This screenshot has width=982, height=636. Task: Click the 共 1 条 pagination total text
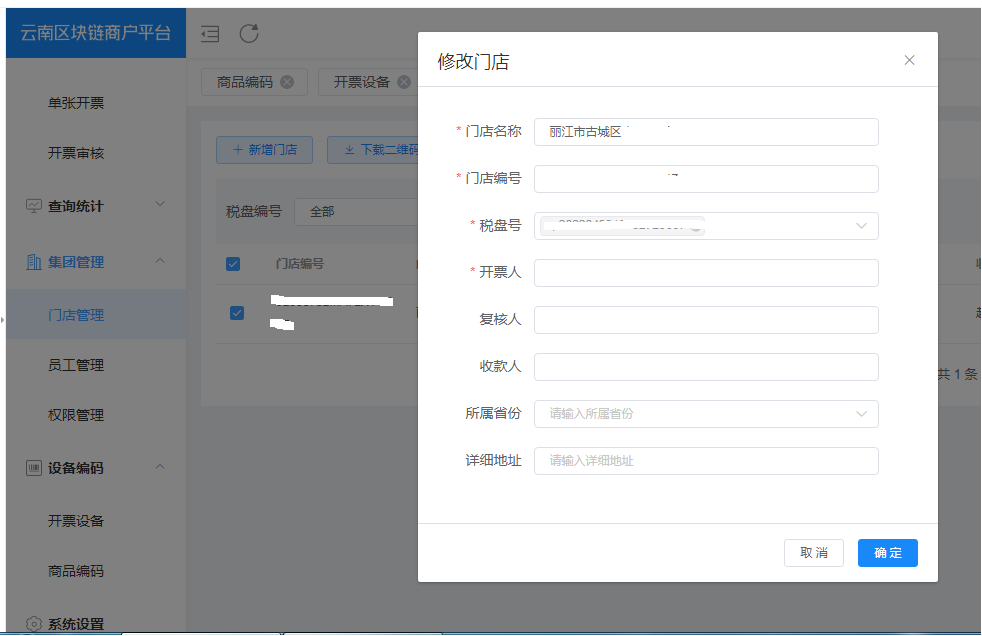click(957, 374)
